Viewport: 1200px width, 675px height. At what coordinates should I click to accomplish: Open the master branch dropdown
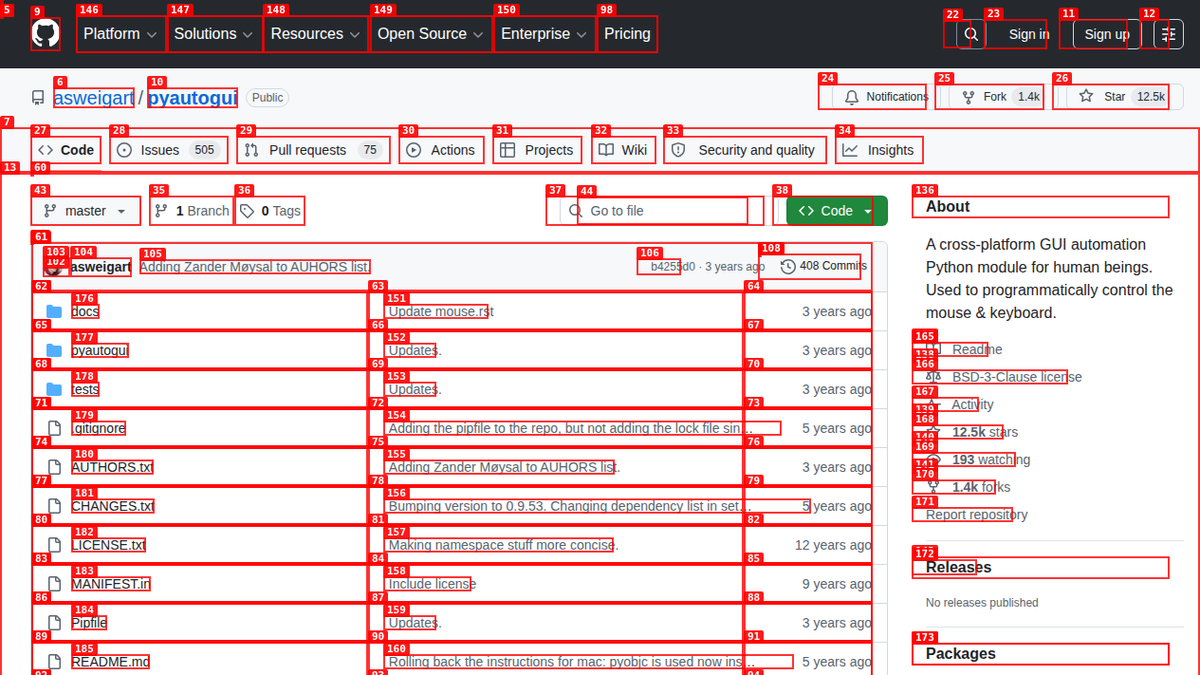(85, 211)
